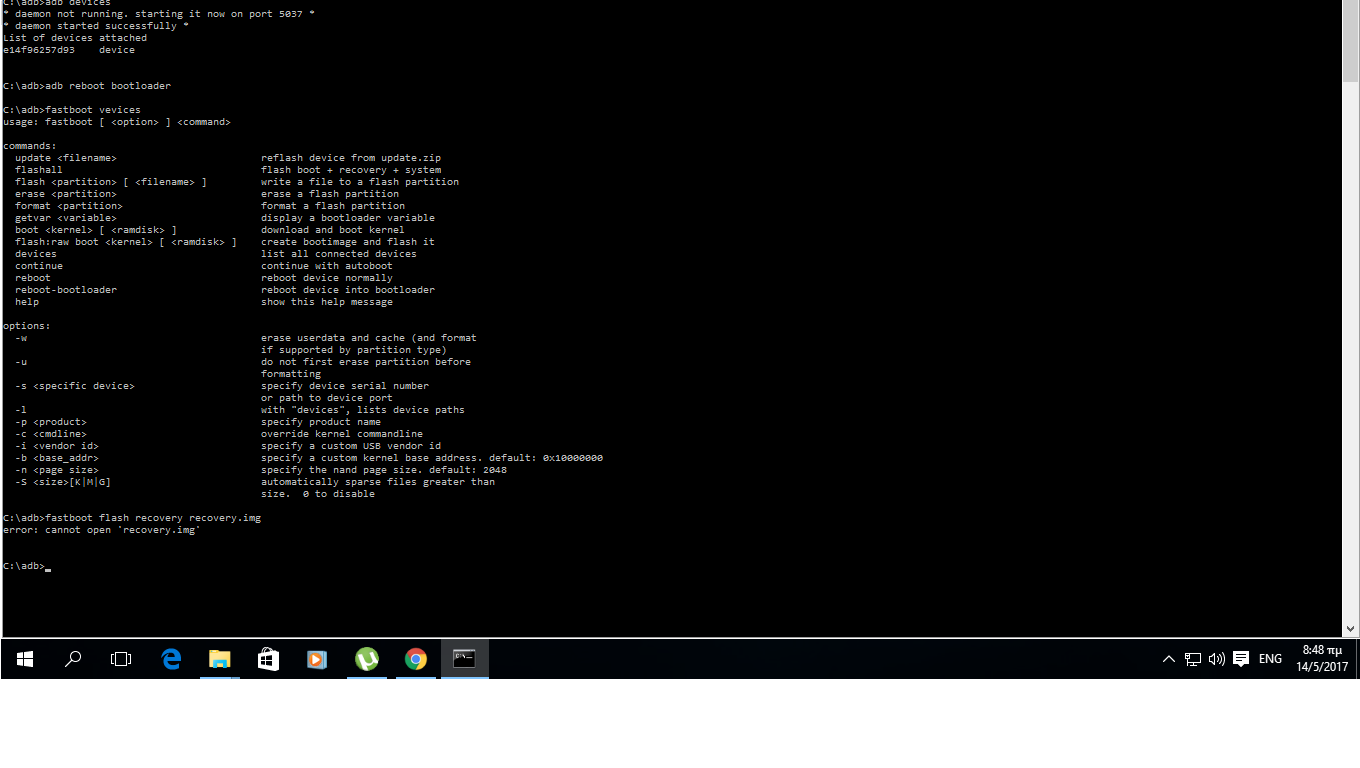Switch the ENG input language indicator
This screenshot has height=768, width=1360.
point(1270,659)
